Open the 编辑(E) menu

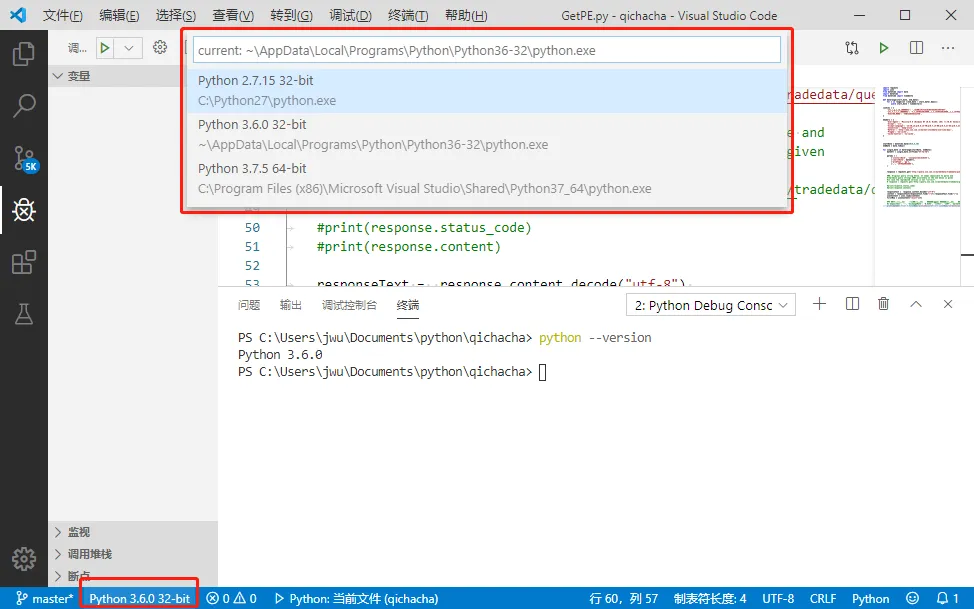119,16
